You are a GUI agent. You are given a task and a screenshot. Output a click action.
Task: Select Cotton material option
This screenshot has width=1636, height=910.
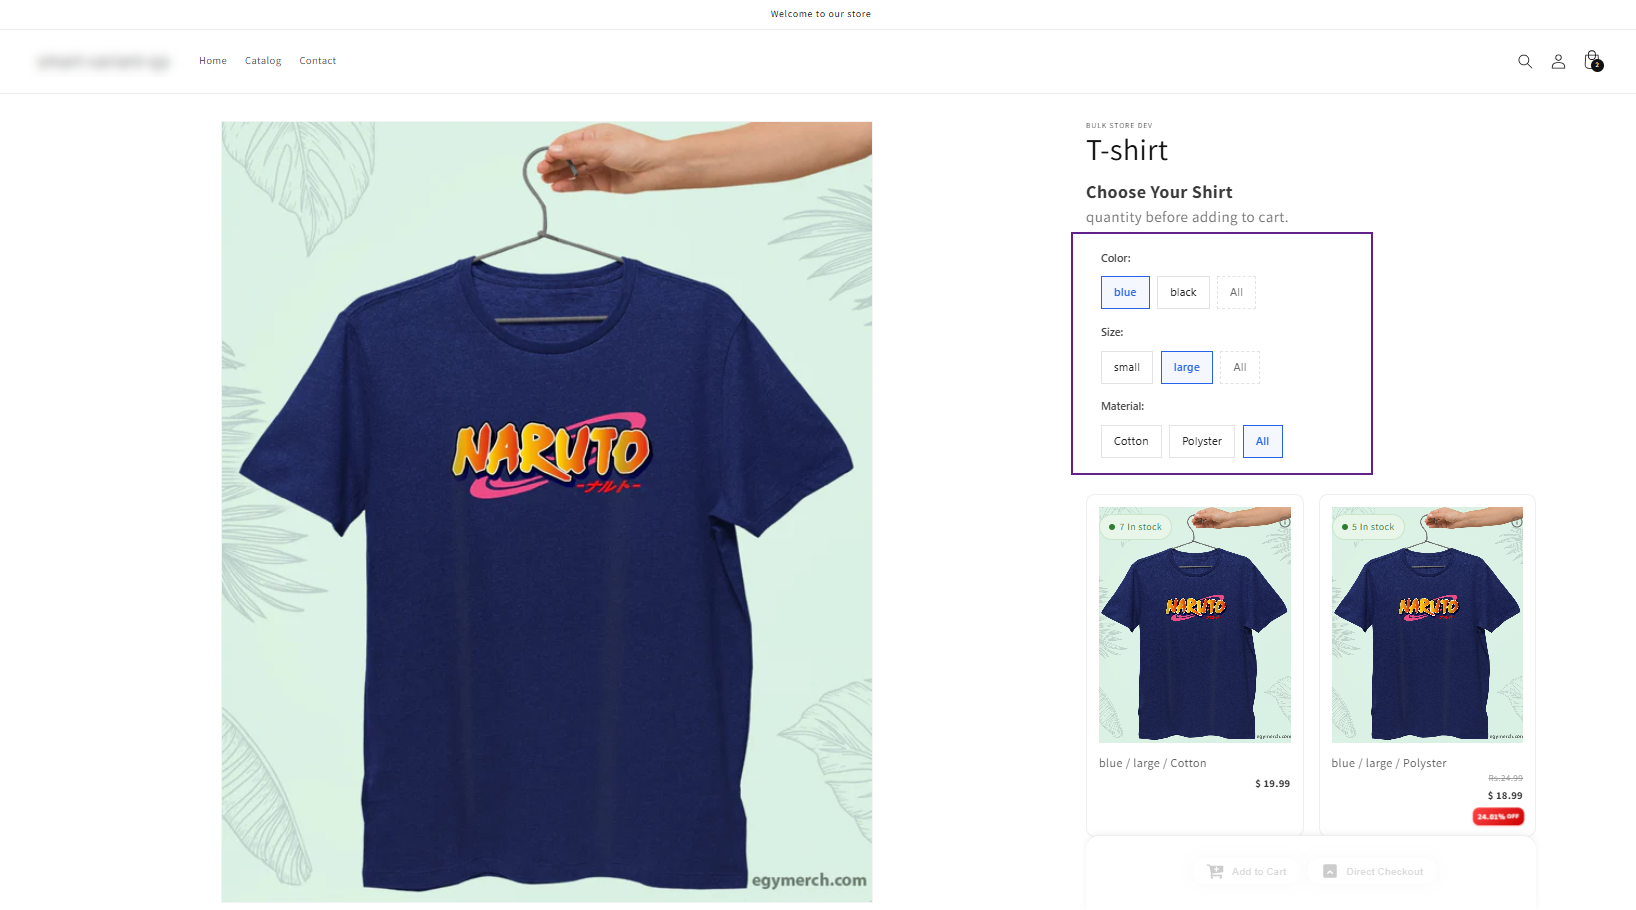click(1131, 441)
